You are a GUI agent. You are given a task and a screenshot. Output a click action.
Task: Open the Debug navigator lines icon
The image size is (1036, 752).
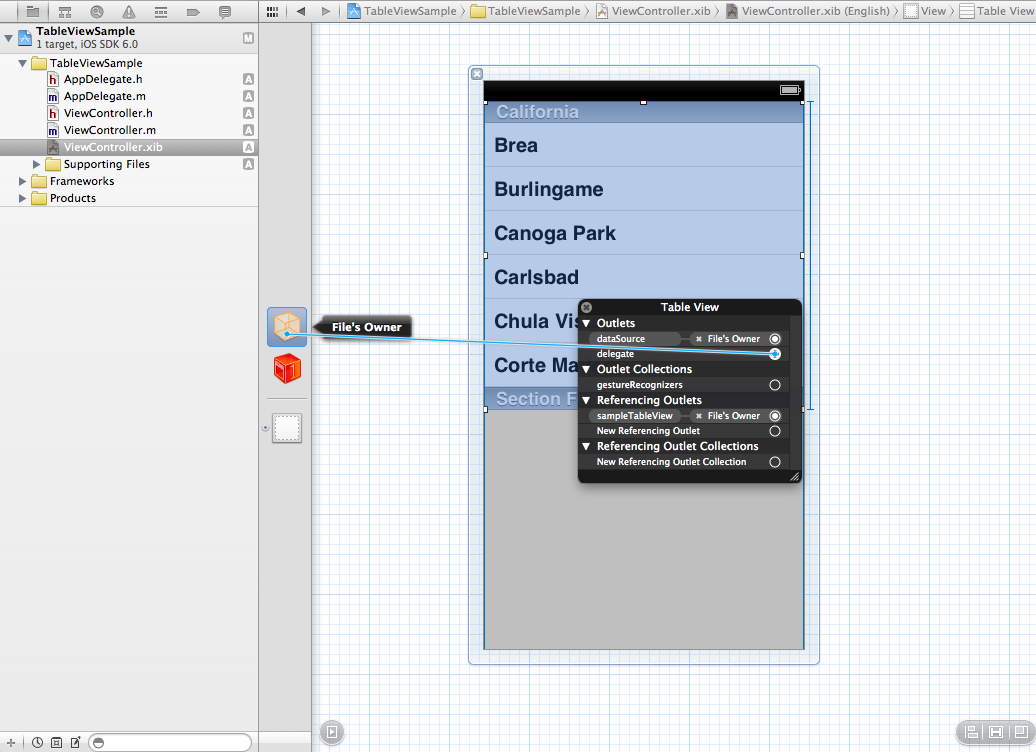tap(161, 11)
